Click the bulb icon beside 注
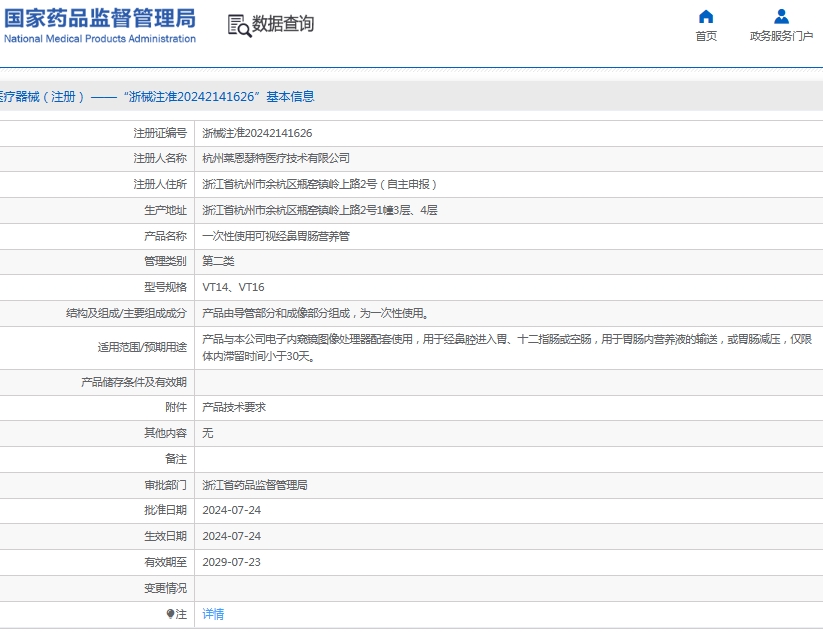The image size is (823, 637). [170, 614]
